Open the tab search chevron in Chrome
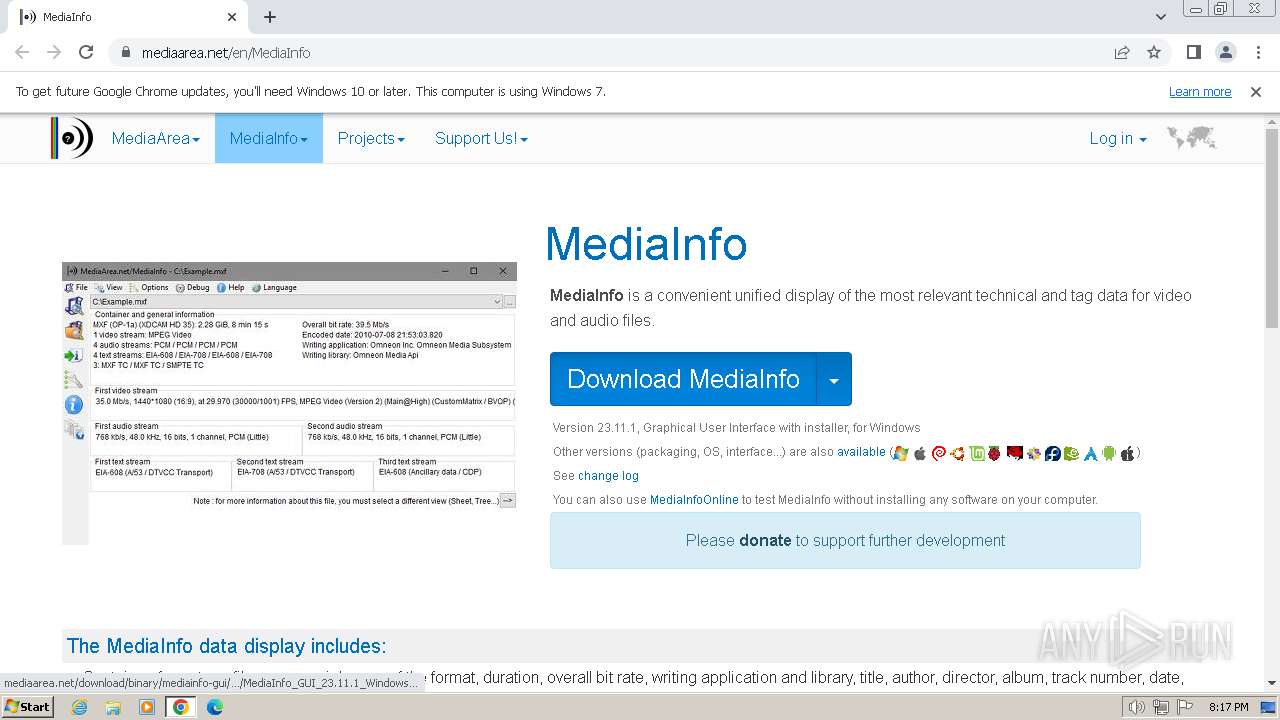 1160,17
